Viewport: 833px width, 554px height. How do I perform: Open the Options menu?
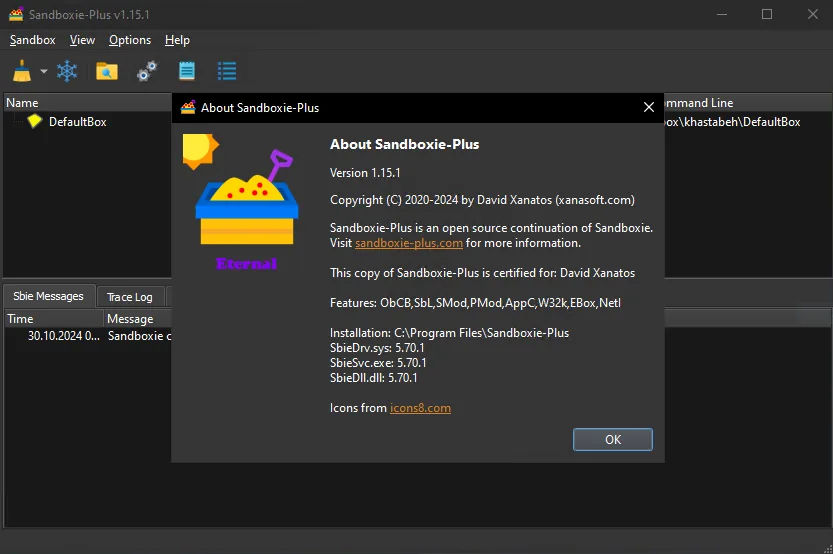(130, 40)
